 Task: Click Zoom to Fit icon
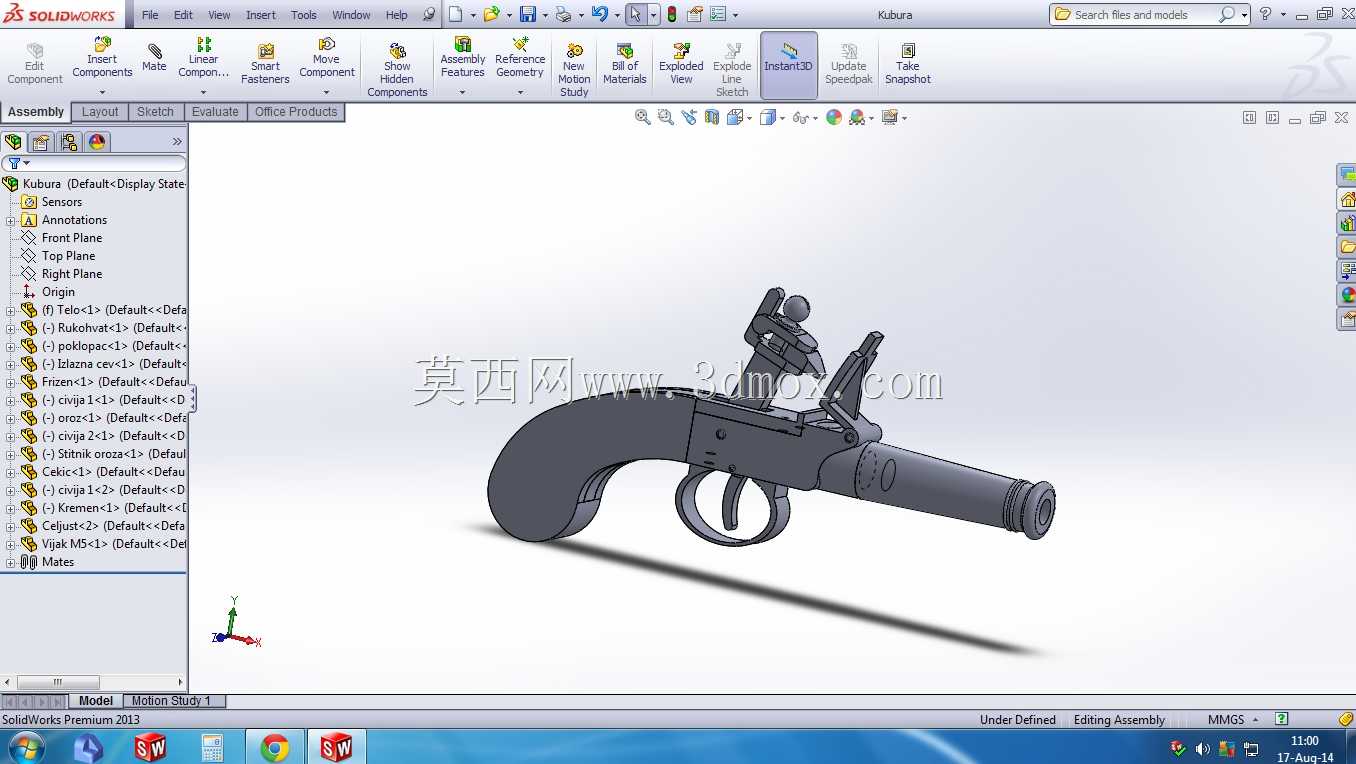click(x=643, y=117)
